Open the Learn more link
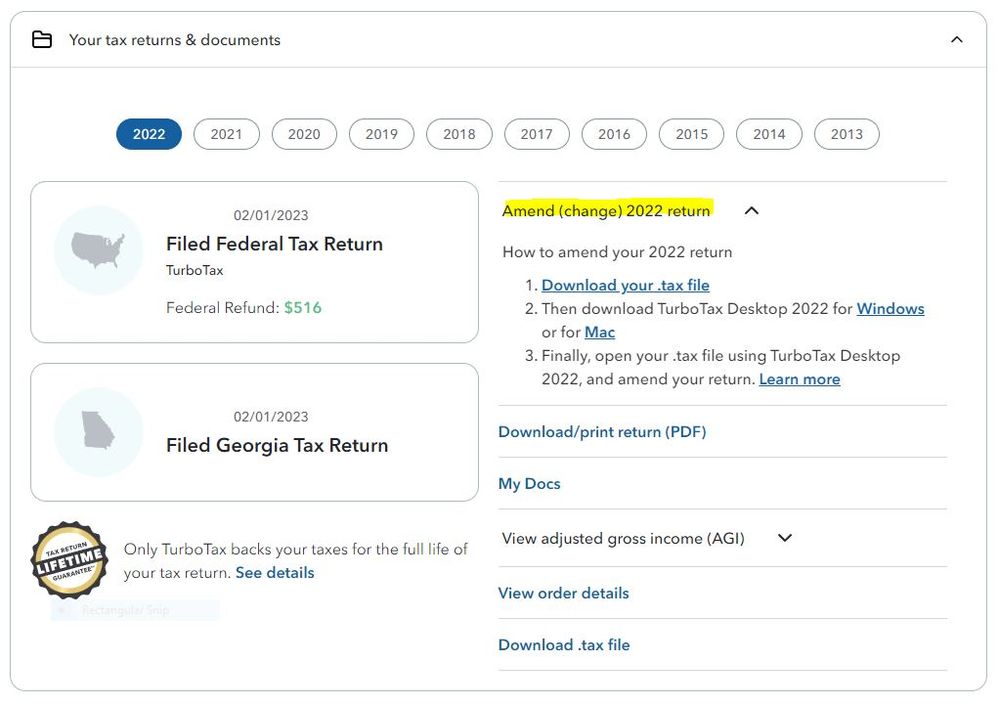999x712 pixels. click(800, 380)
